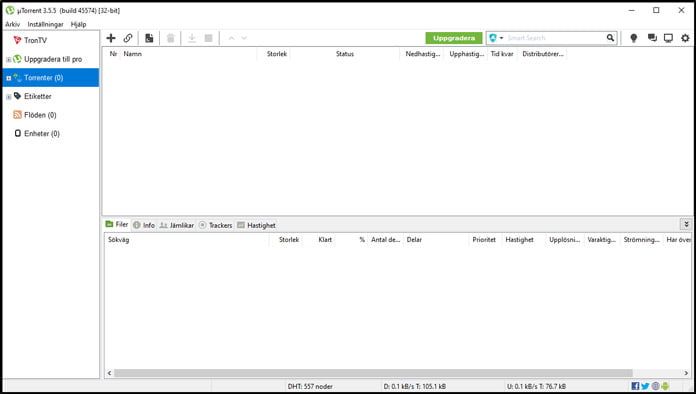
Task: Open the remote monitor icon in toolbar
Action: coord(668,38)
